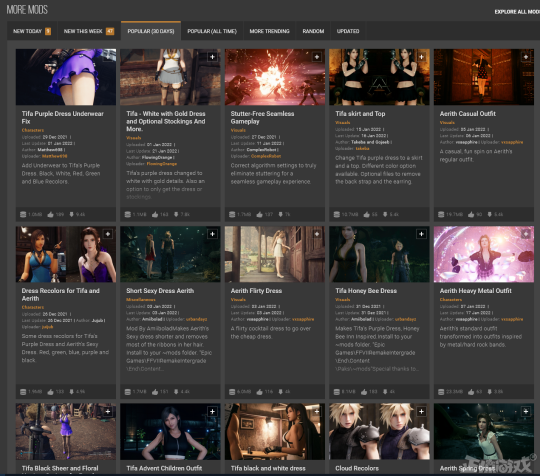Screen dimensions: 540x476
Task: Open the Stutter-Free Seamless Gameplay explosion thumbnail
Action: pos(275,77)
